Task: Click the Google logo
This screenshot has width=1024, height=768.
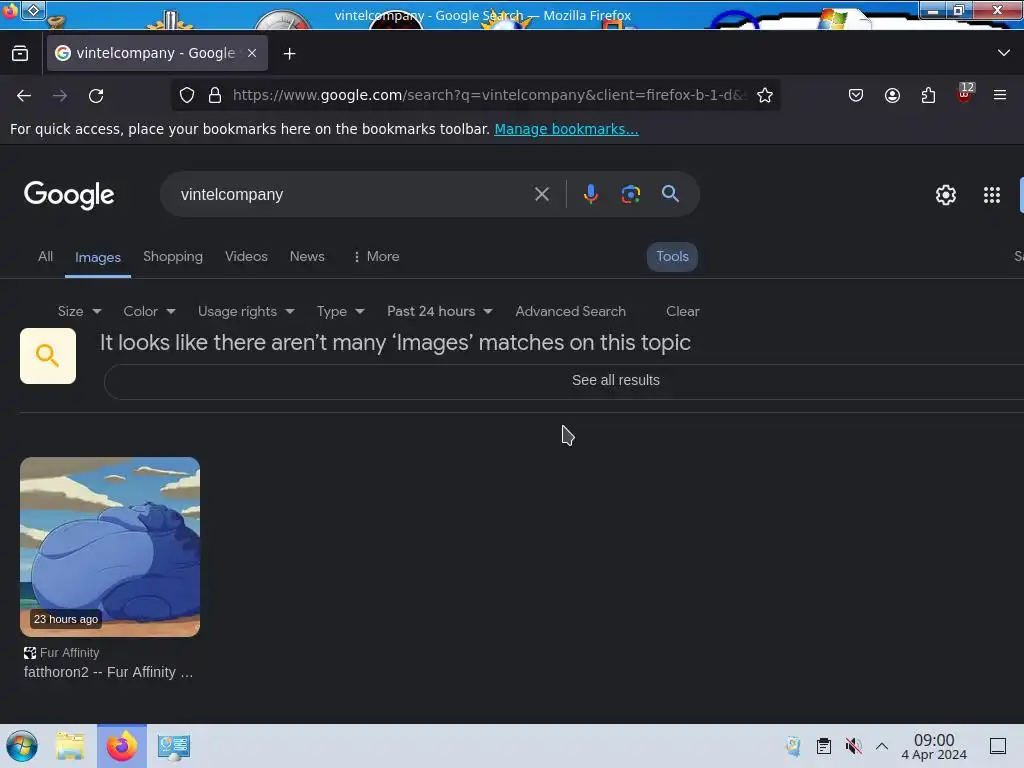Action: 69,195
